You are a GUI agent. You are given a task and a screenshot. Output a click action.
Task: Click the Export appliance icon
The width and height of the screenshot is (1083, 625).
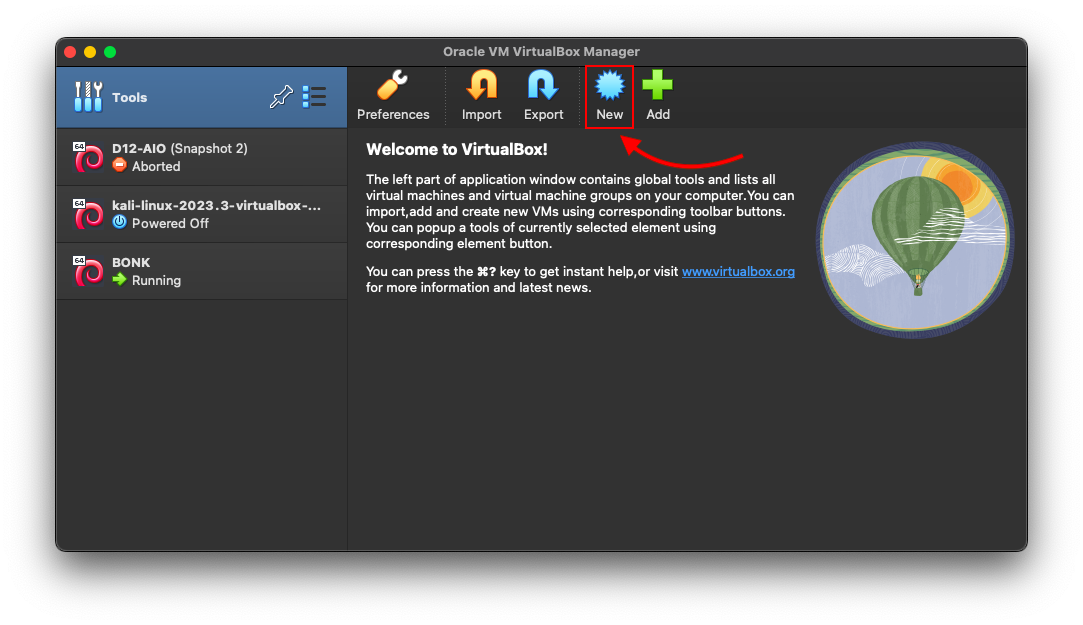(x=543, y=86)
